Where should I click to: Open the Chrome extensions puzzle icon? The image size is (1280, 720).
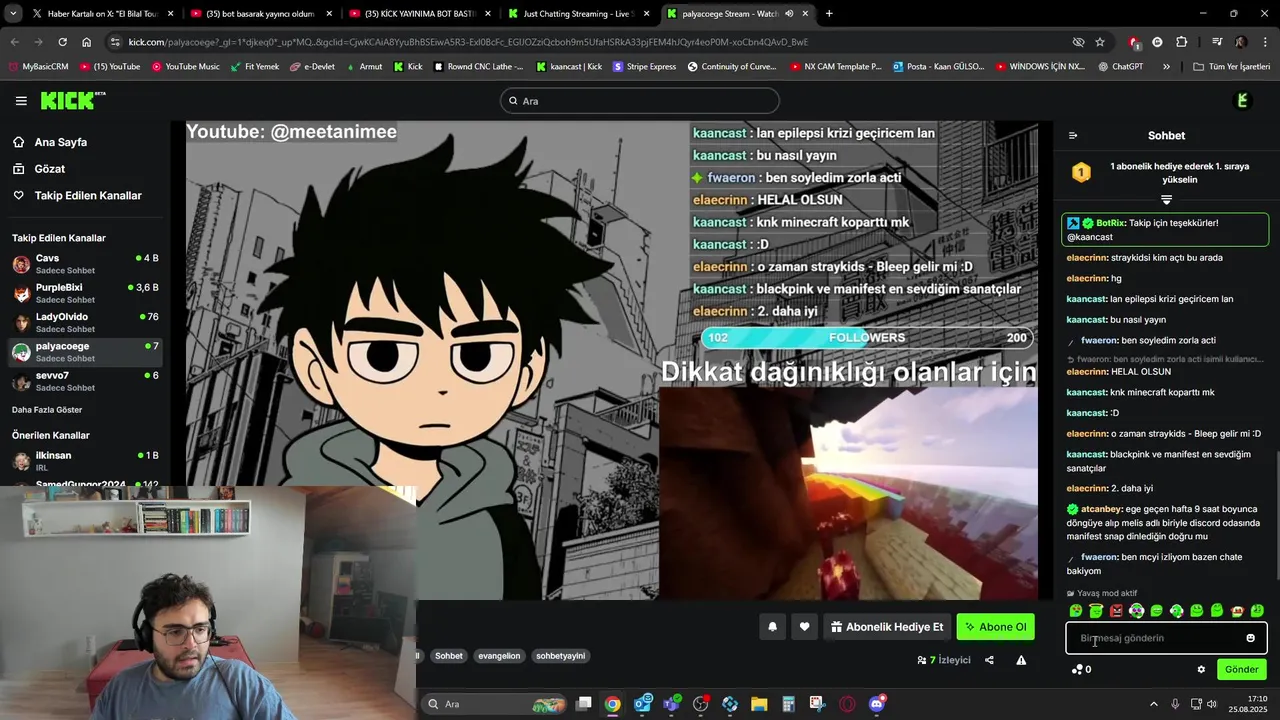coord(1181,42)
